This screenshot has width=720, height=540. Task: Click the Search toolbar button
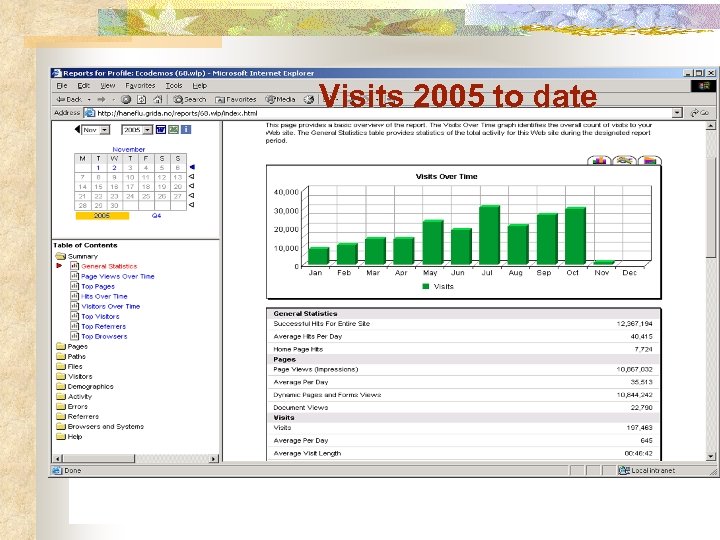point(190,99)
